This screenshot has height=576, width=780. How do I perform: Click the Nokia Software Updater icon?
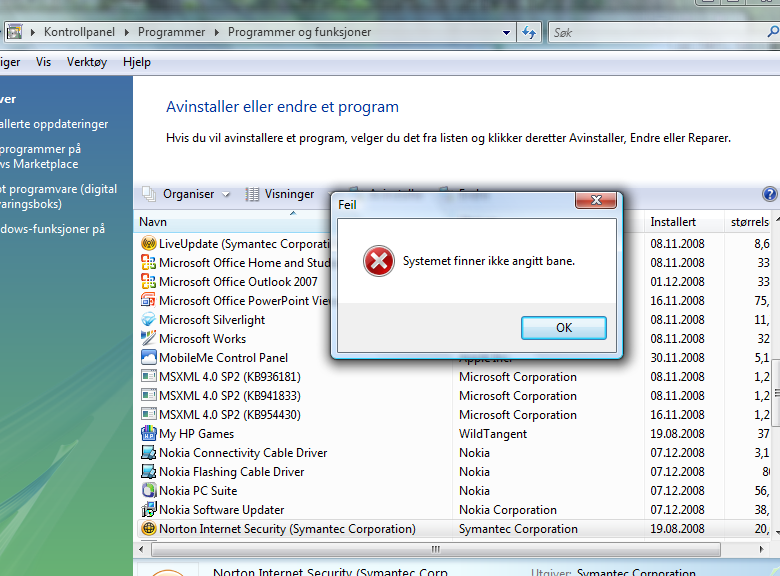(x=148, y=509)
